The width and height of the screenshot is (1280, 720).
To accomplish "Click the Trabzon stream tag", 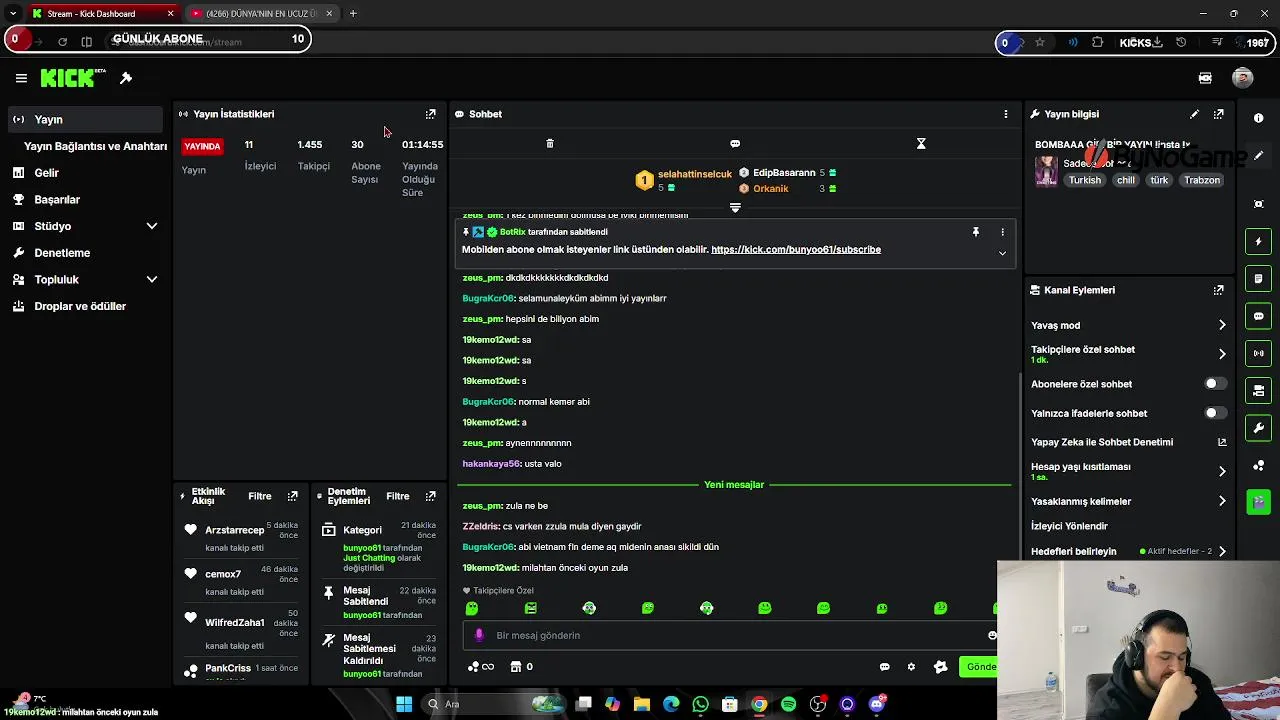I will point(1202,180).
